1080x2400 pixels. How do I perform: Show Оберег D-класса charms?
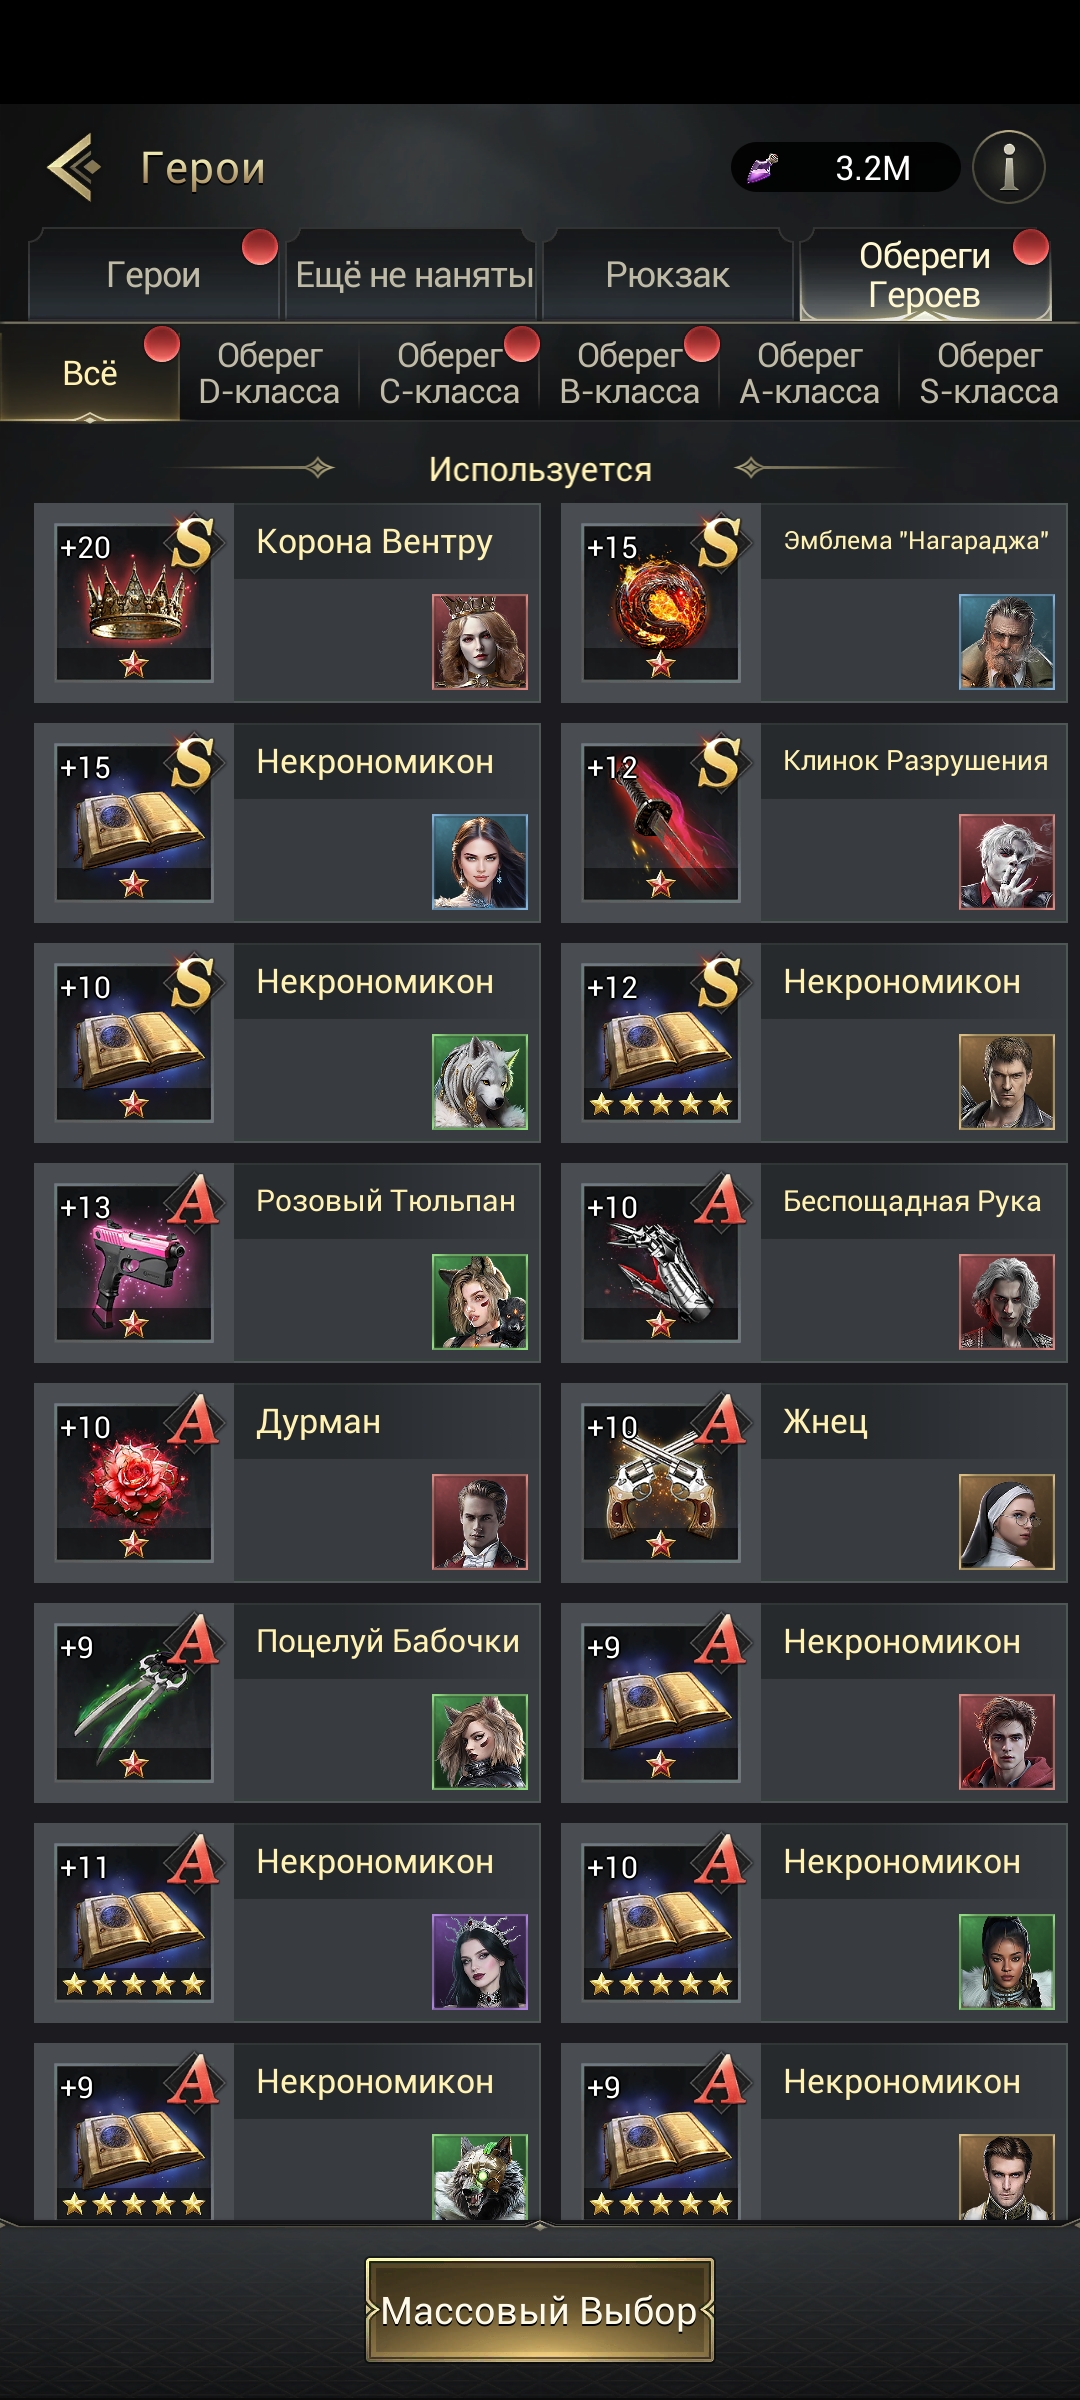click(269, 373)
